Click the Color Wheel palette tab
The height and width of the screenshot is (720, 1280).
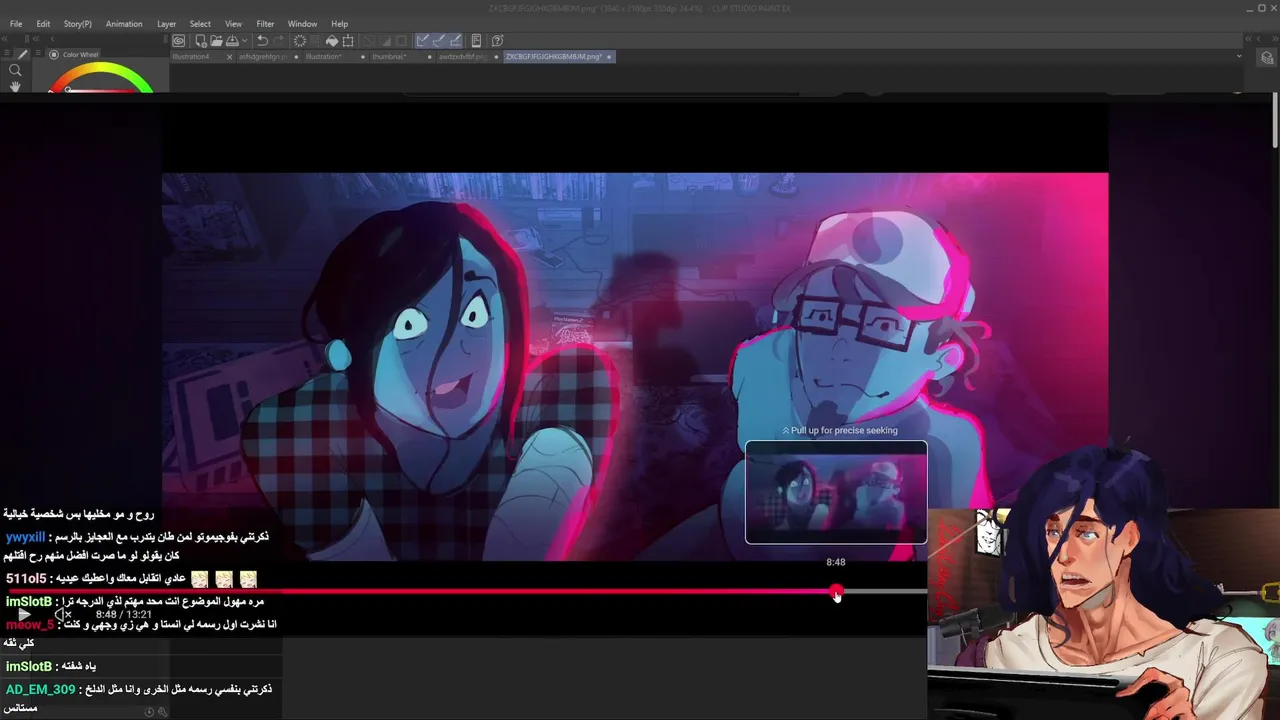pyautogui.click(x=76, y=55)
